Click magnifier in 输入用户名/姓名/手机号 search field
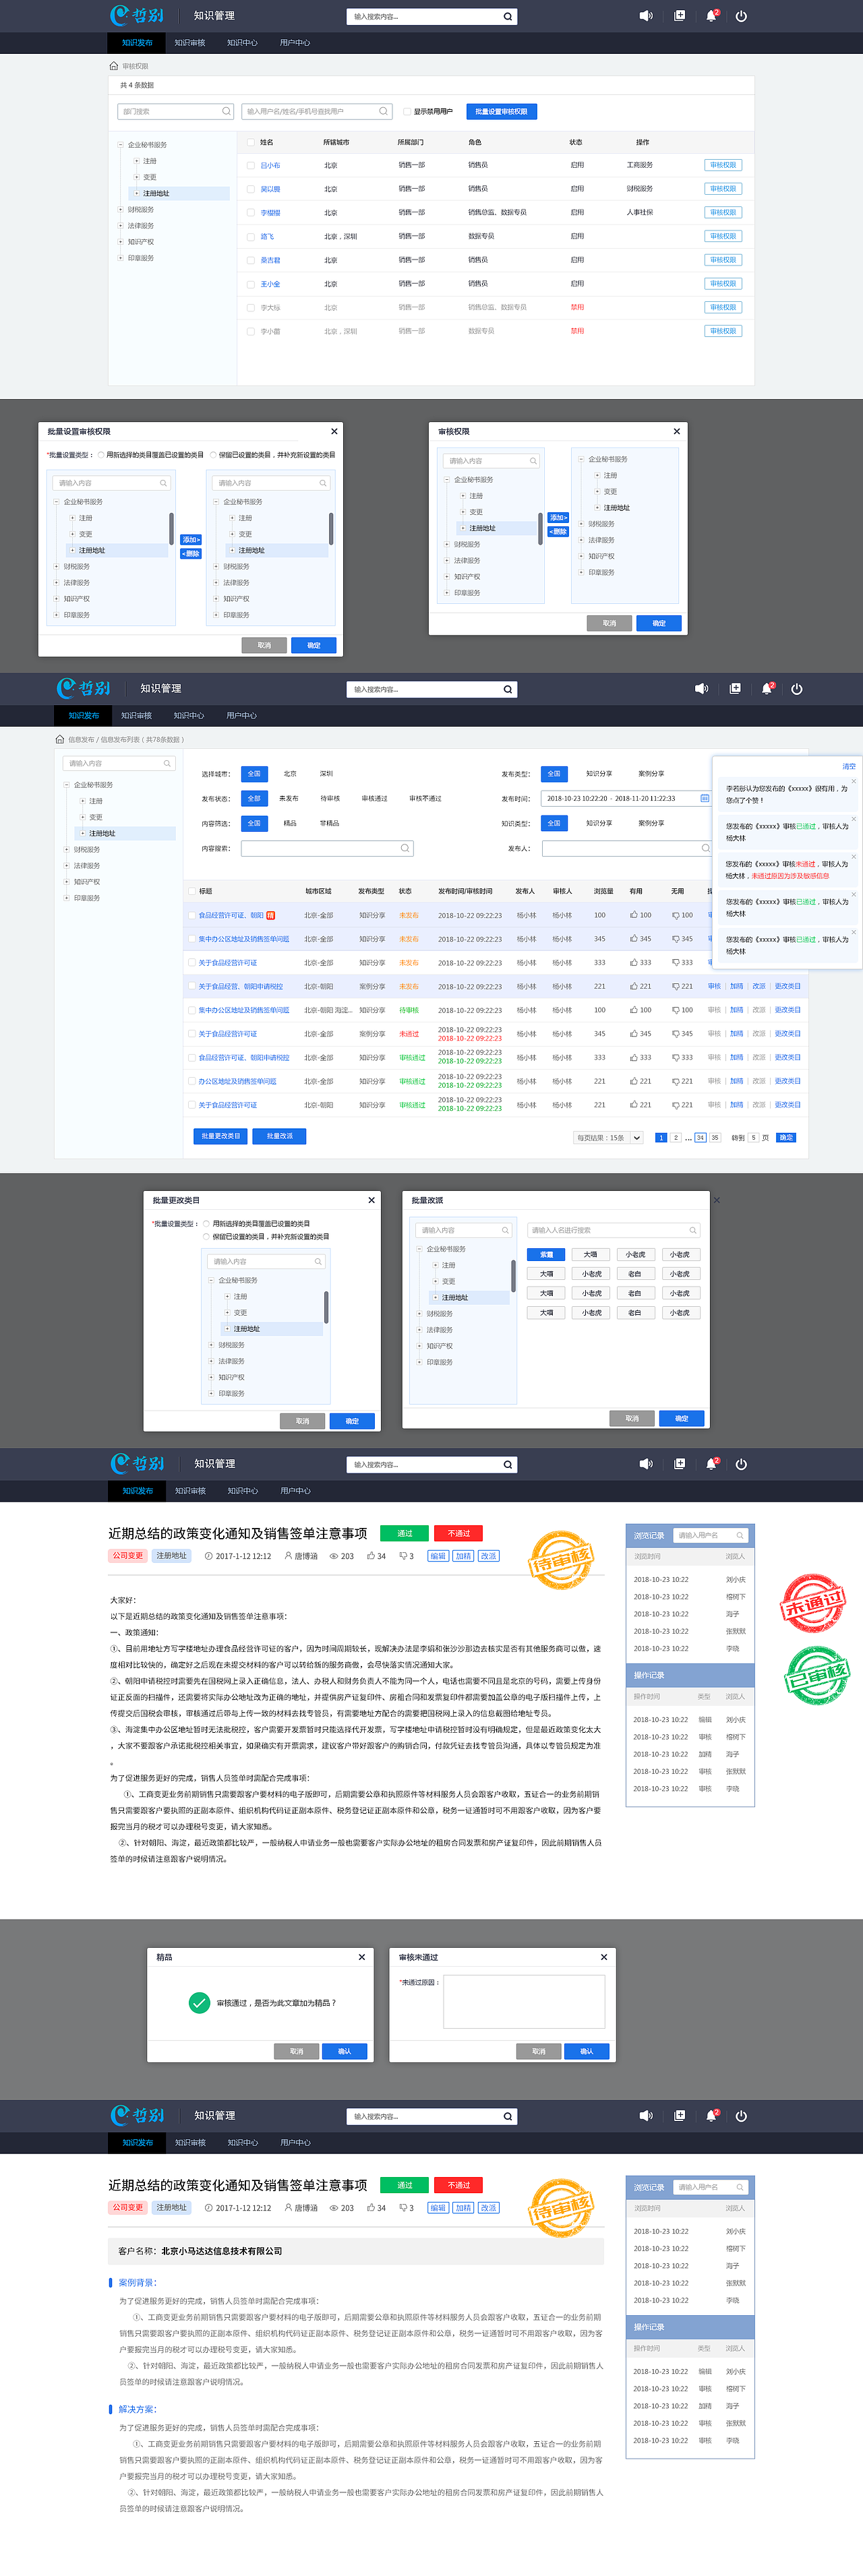The image size is (863, 2576). [x=383, y=111]
